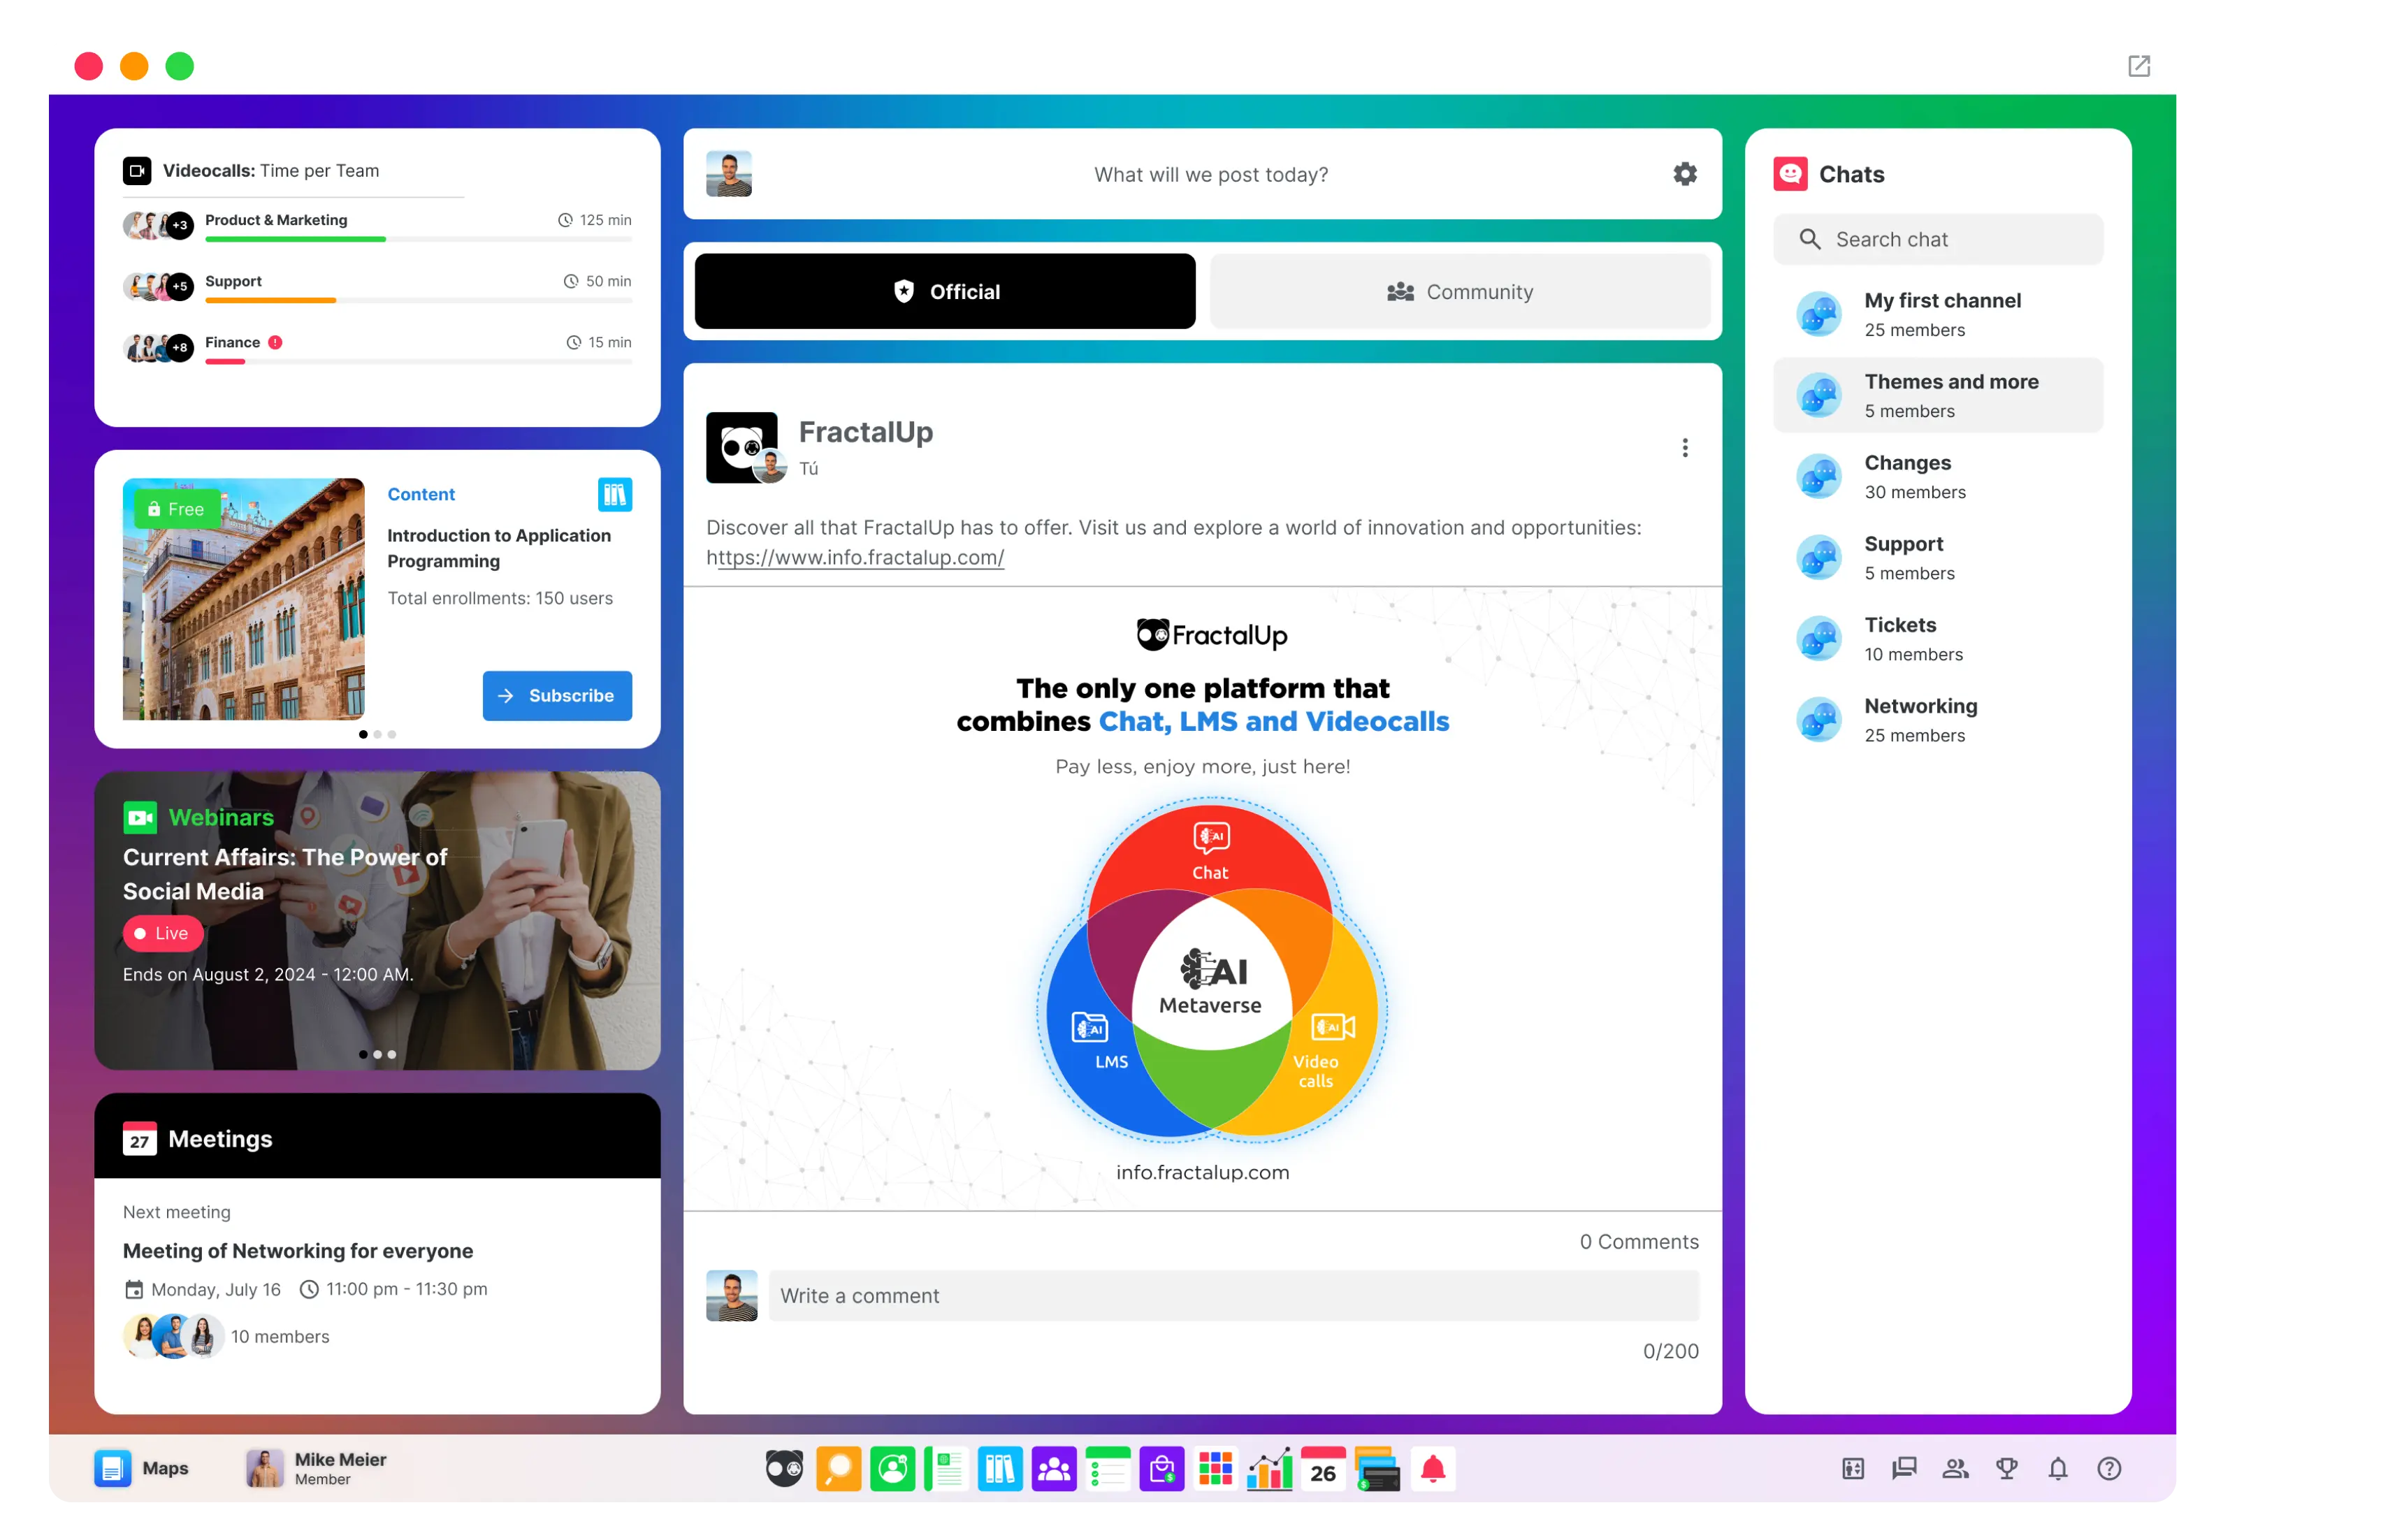
Task: Open the library books dock icon
Action: (x=999, y=1469)
